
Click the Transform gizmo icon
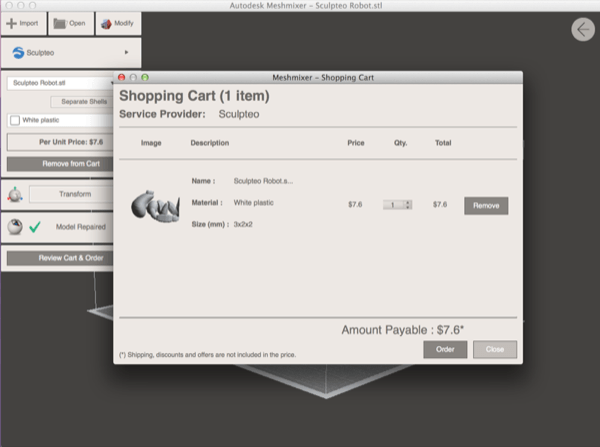pos(15,194)
